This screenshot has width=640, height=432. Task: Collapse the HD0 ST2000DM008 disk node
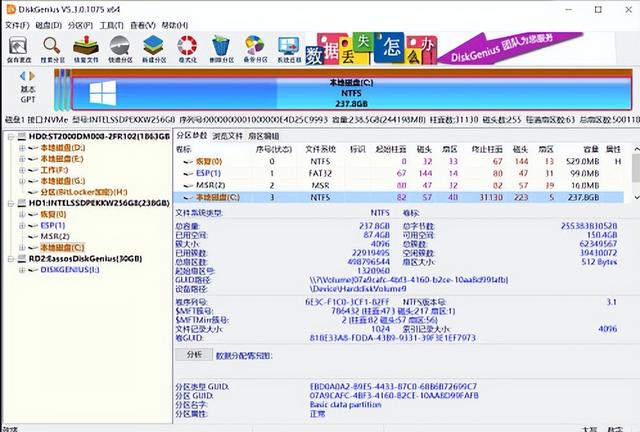click(11, 136)
